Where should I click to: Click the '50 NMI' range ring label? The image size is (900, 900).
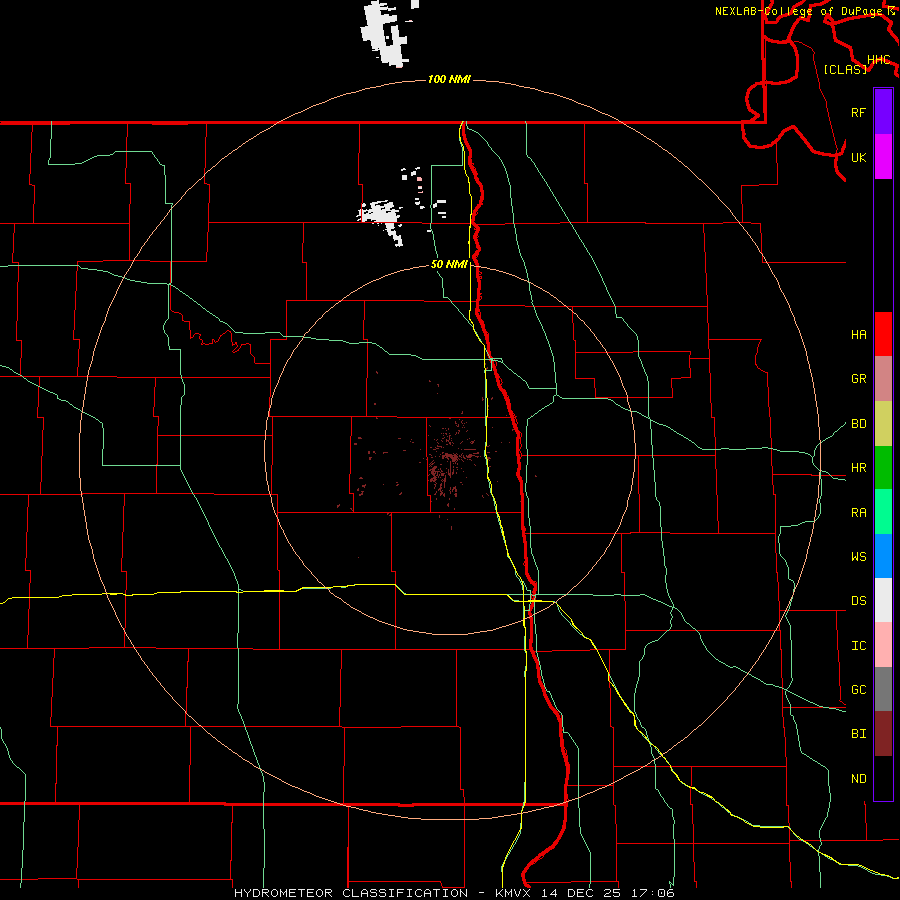(x=449, y=264)
